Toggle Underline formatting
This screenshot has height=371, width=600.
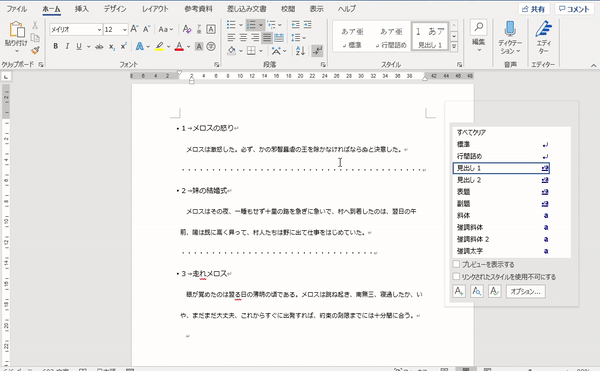(x=79, y=47)
